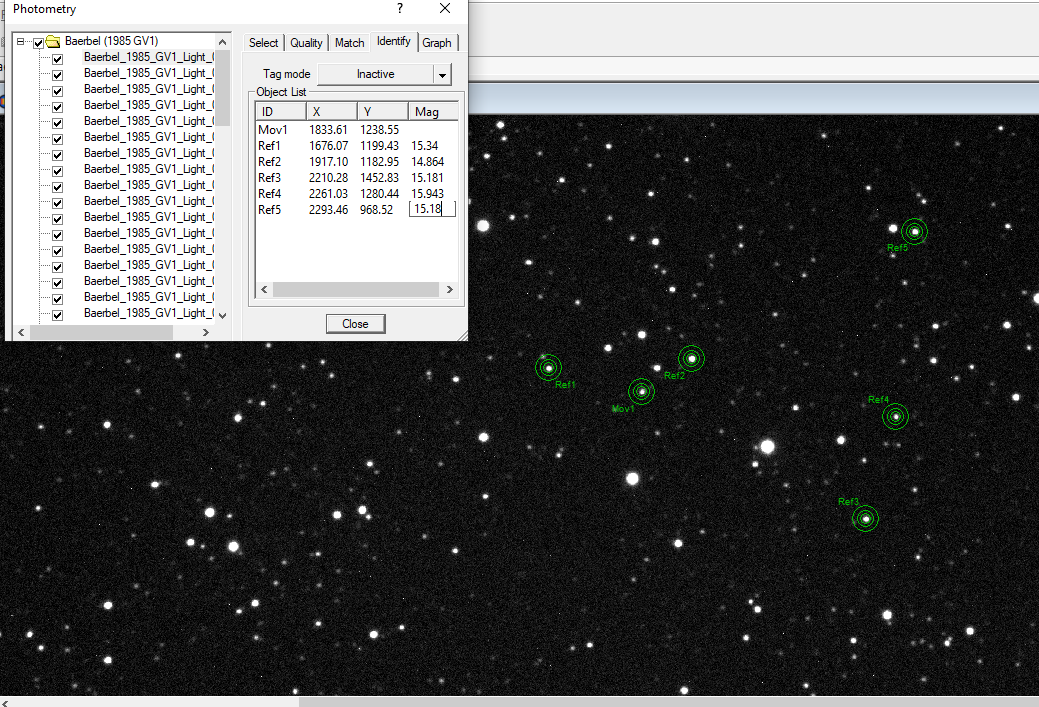The image size is (1039, 707).
Task: Click the Close button in Photometry dialog
Action: (355, 324)
